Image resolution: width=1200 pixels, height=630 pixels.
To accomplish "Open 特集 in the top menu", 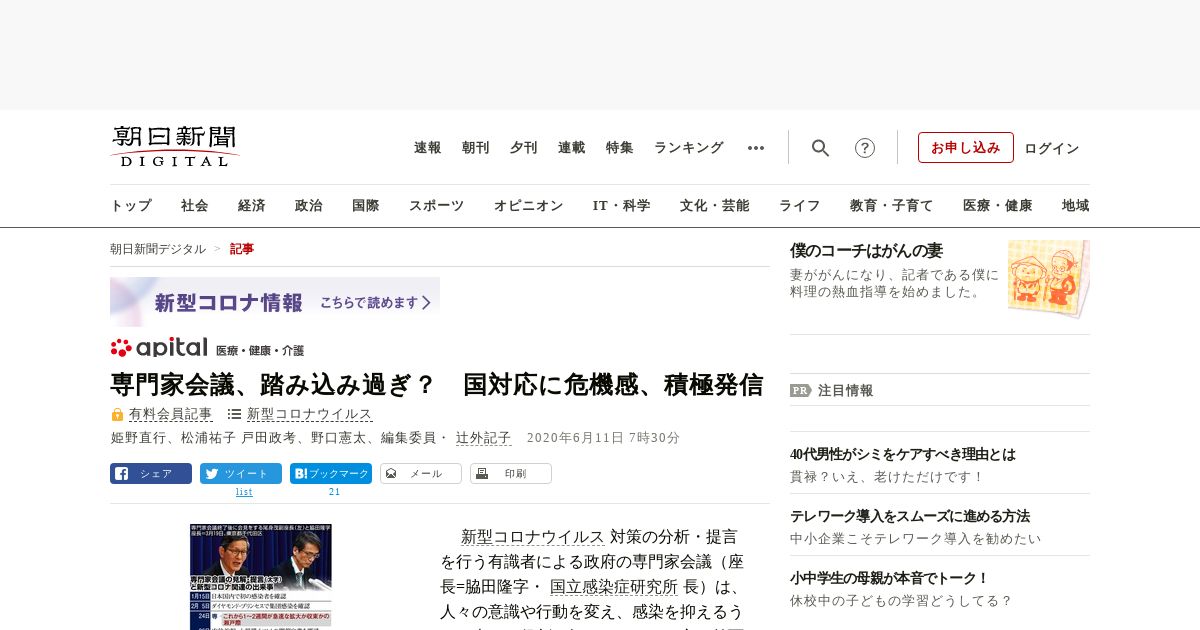I will [x=620, y=147].
